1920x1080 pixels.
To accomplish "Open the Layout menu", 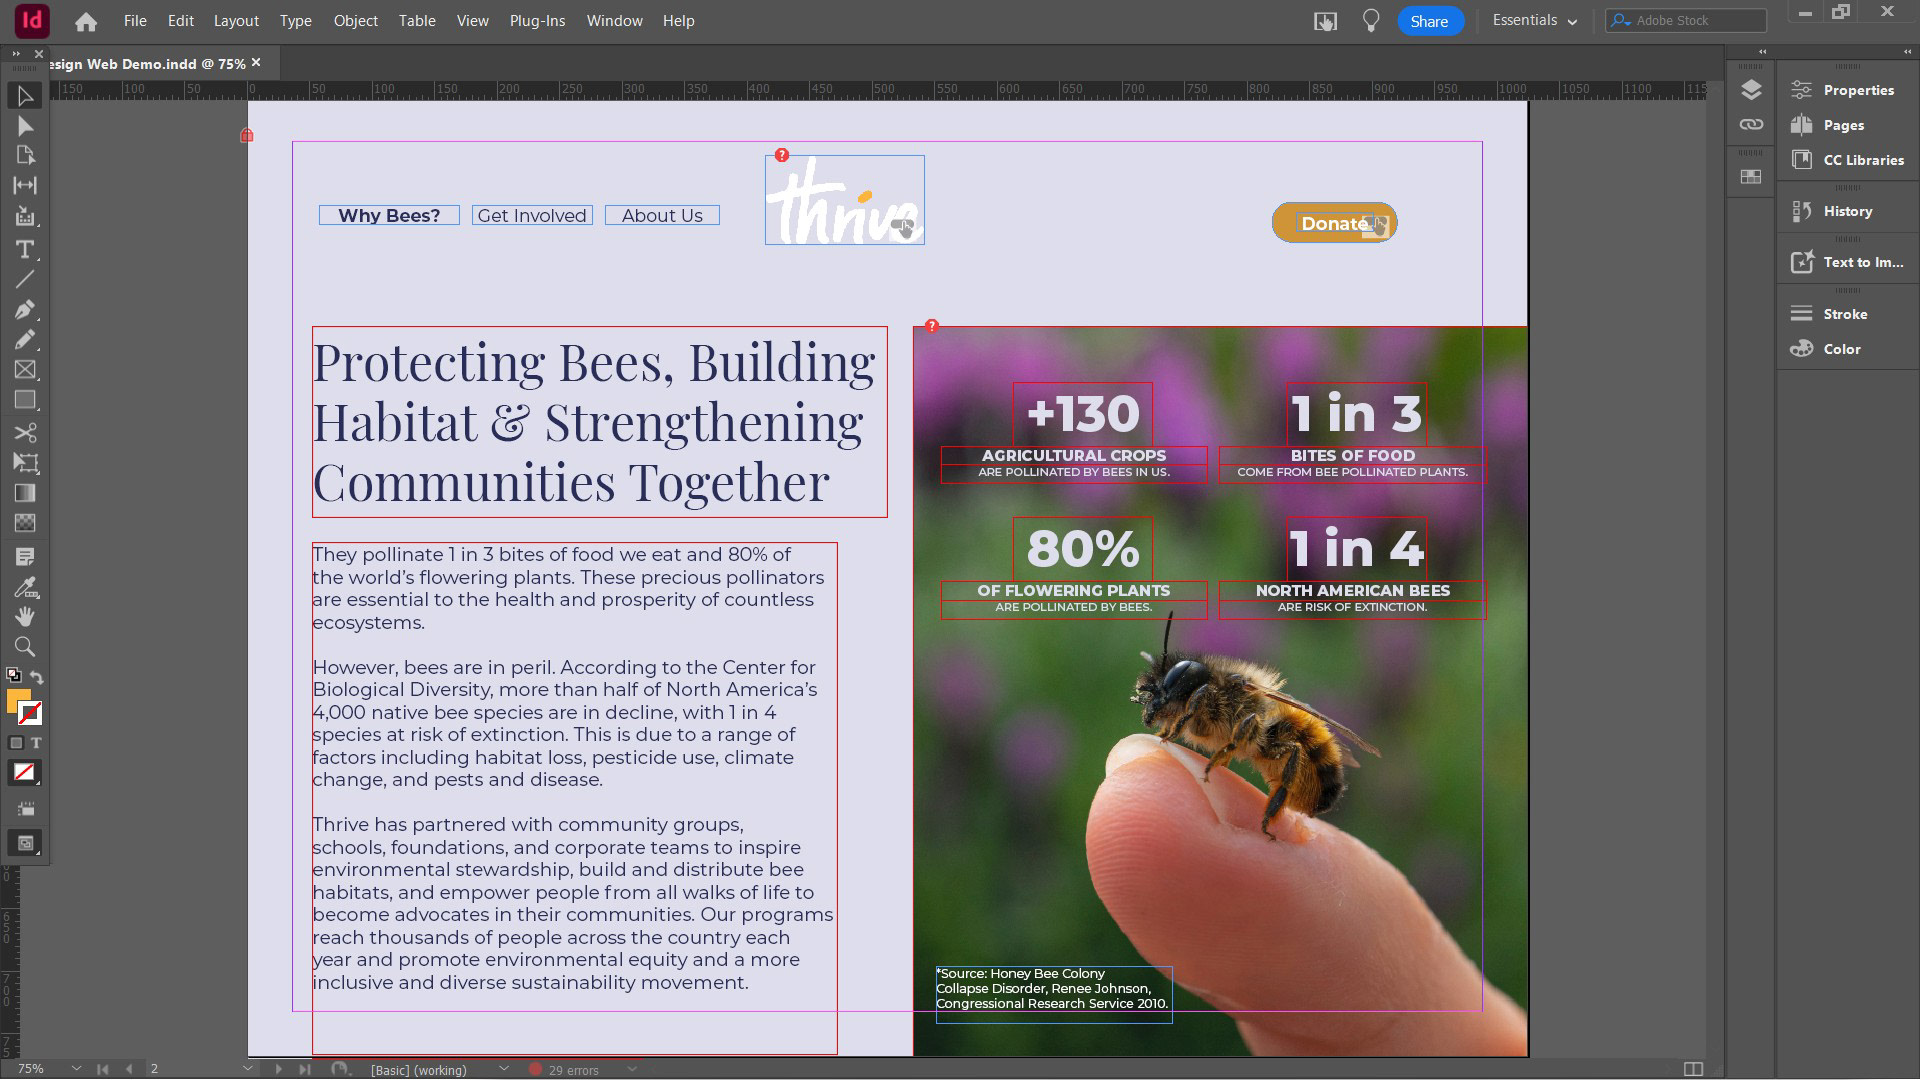I will pyautogui.click(x=236, y=21).
